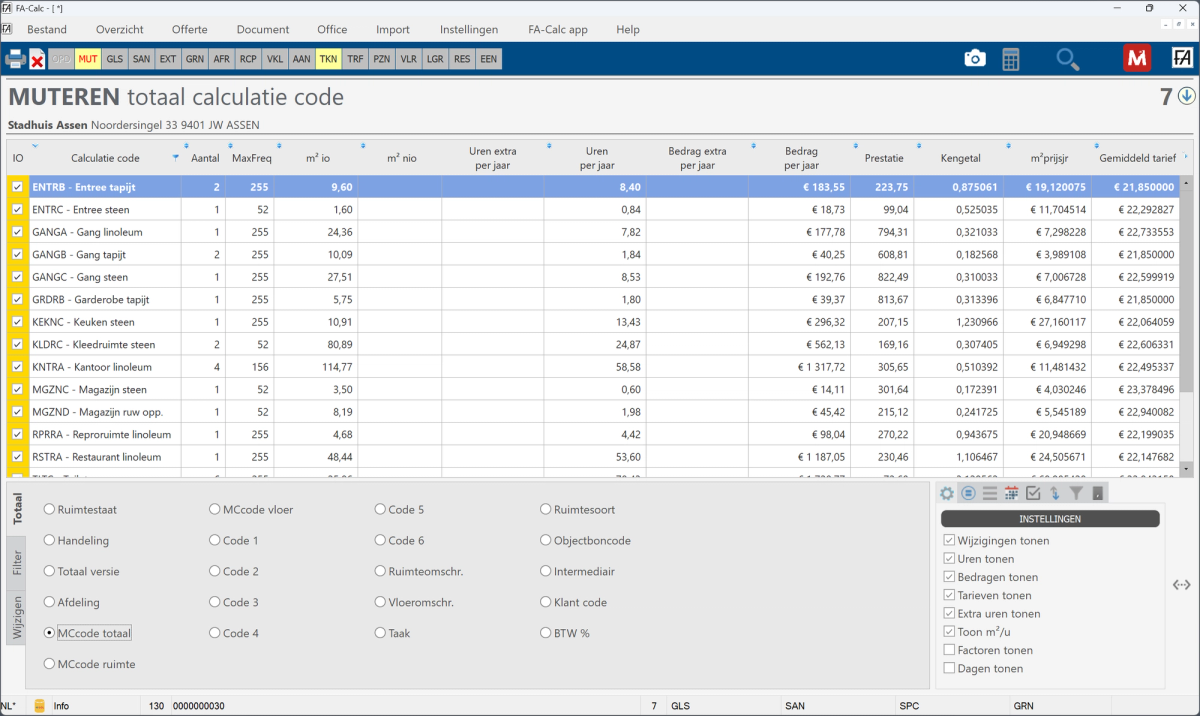The height and width of the screenshot is (716, 1200).
Task: Select the SAN toolbar button
Action: [x=142, y=60]
